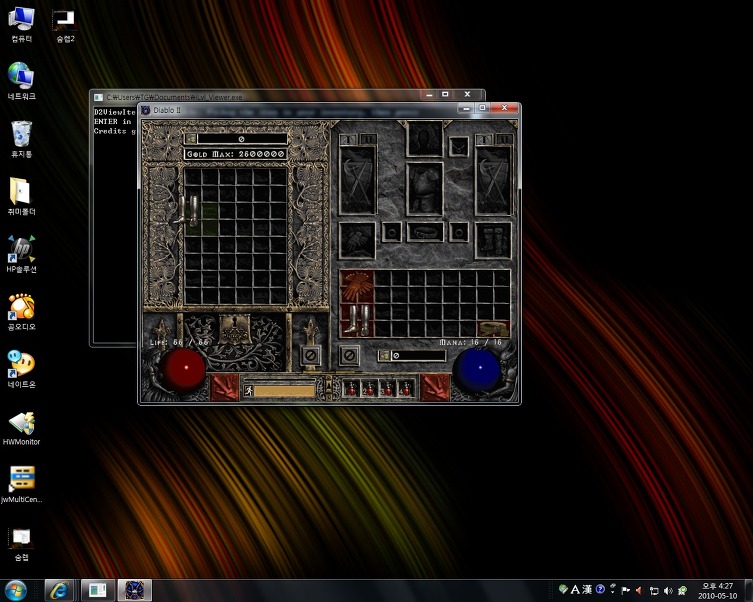753x602 pixels.
Task: Click the empty amulet equipment slot
Action: [x=459, y=147]
